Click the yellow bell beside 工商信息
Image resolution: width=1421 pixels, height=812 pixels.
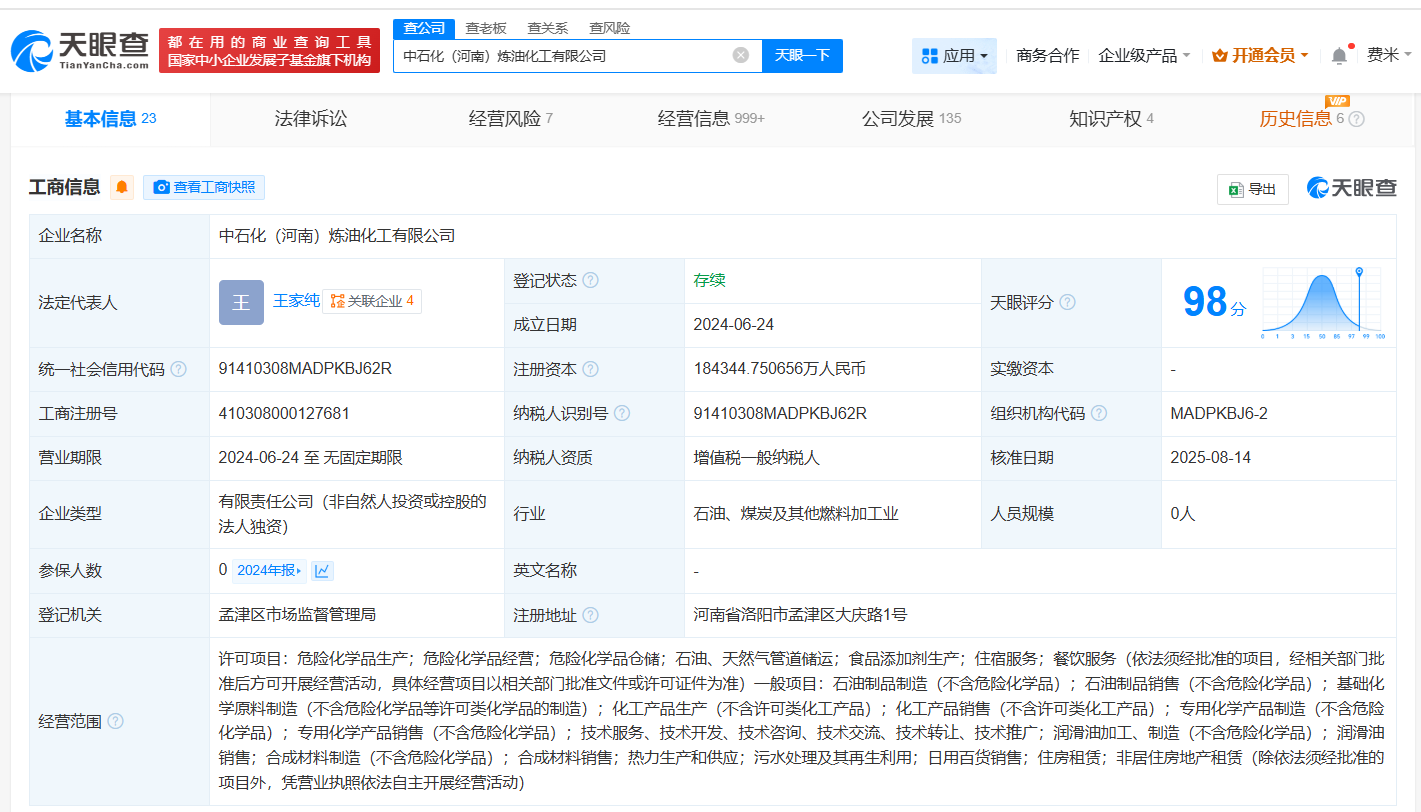click(122, 186)
